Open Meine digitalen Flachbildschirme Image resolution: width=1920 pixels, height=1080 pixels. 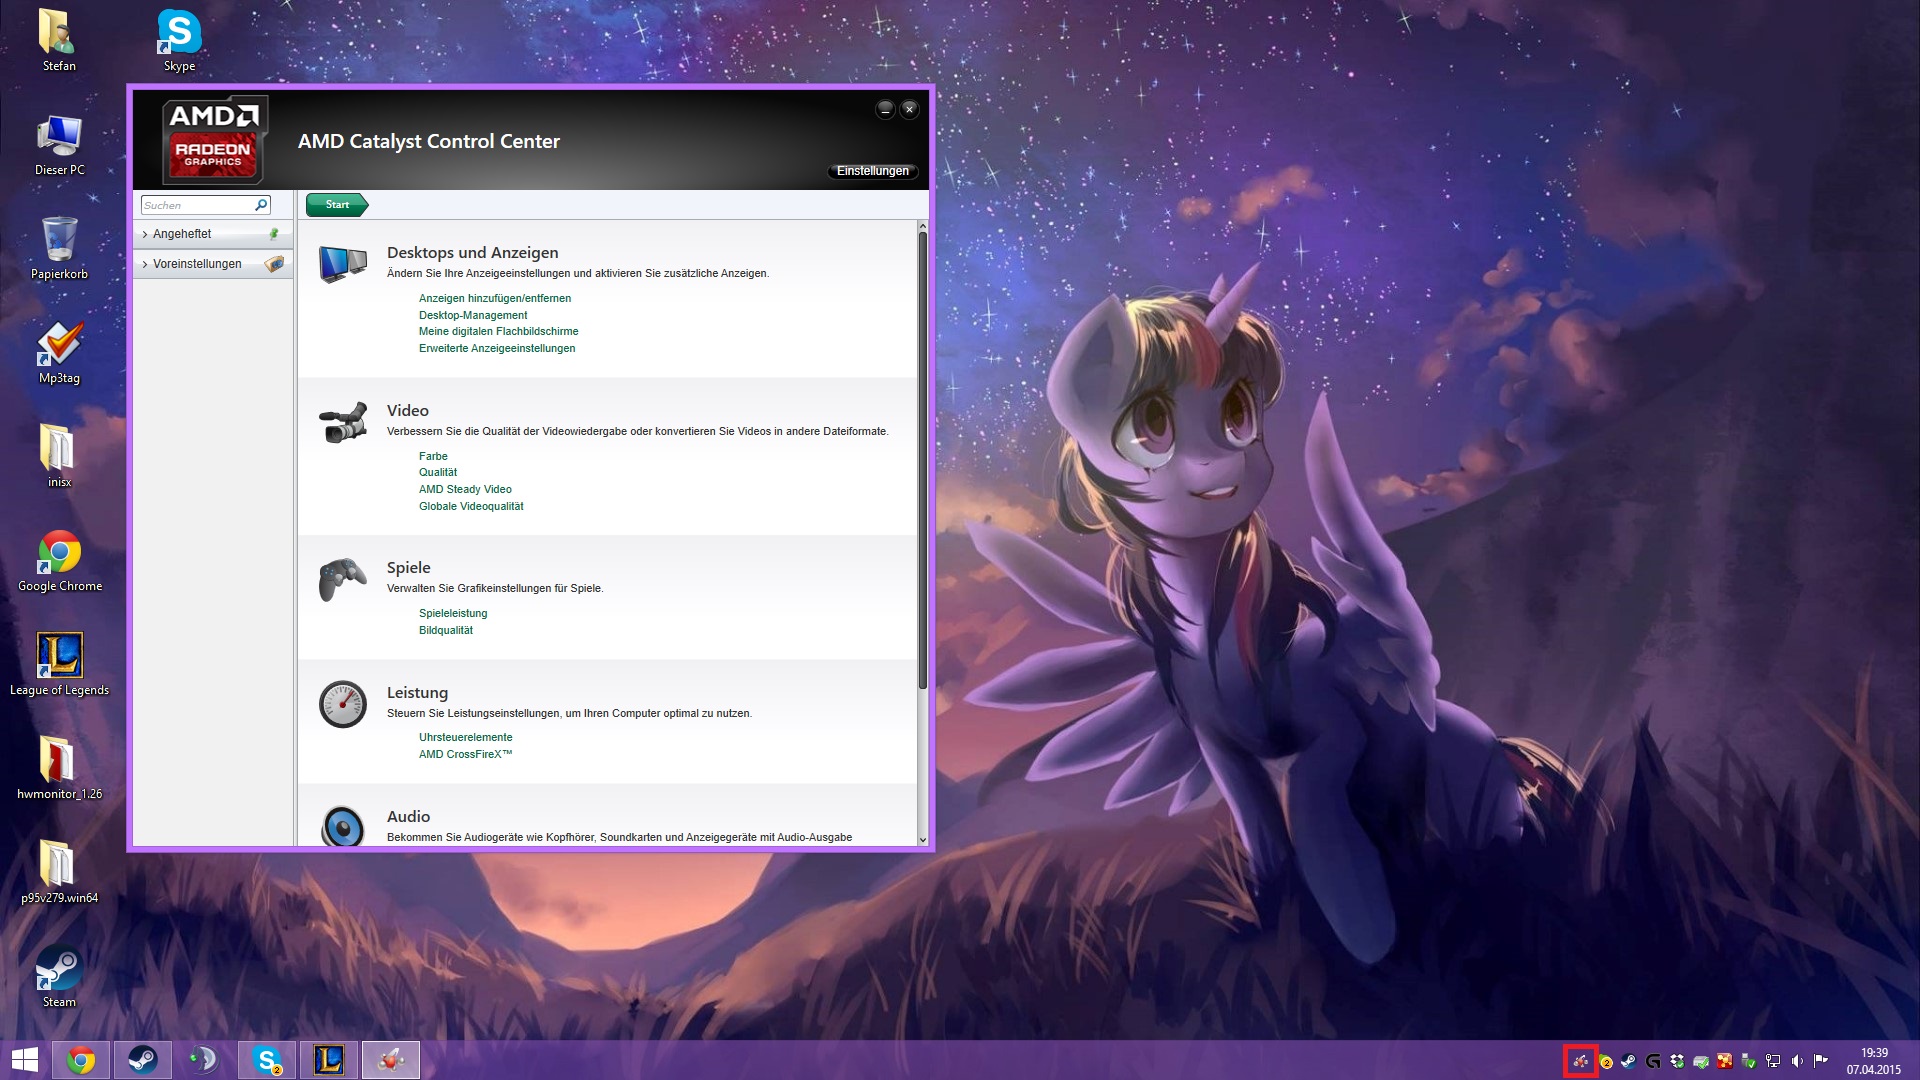coord(499,331)
